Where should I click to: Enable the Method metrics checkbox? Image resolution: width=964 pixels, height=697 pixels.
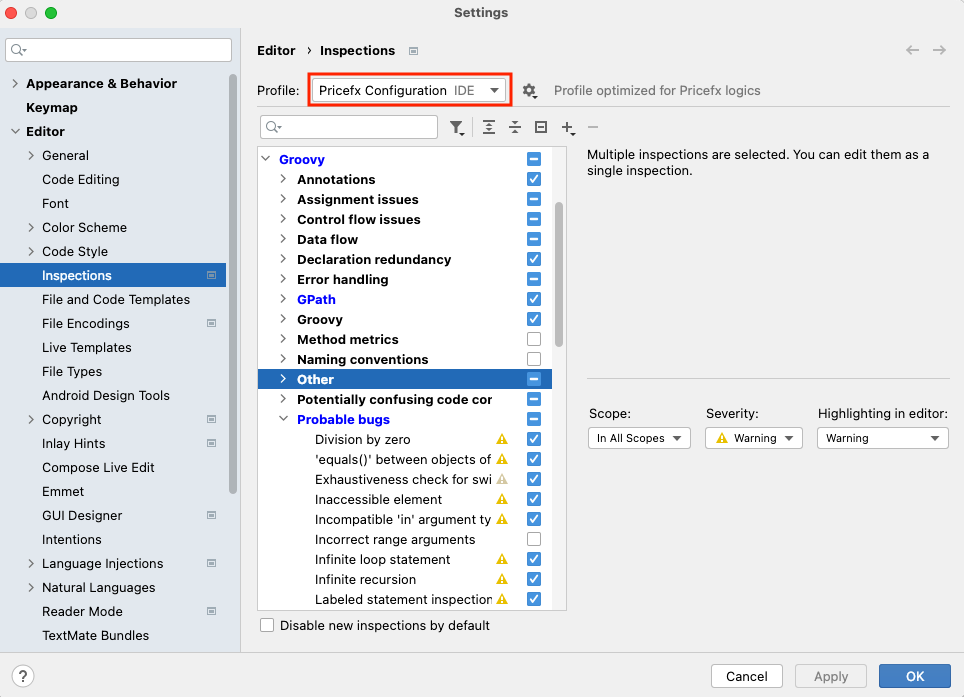point(534,339)
